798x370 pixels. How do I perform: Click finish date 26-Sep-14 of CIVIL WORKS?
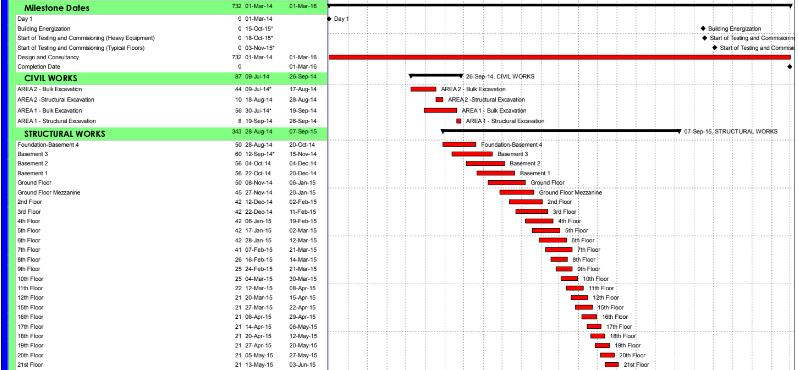303,76
